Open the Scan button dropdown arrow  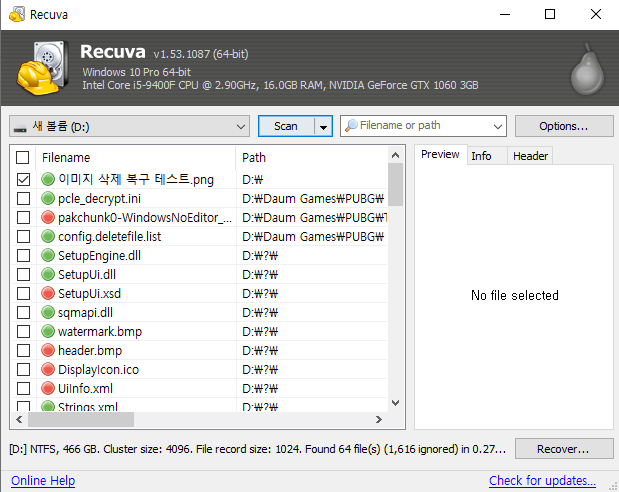[x=323, y=126]
